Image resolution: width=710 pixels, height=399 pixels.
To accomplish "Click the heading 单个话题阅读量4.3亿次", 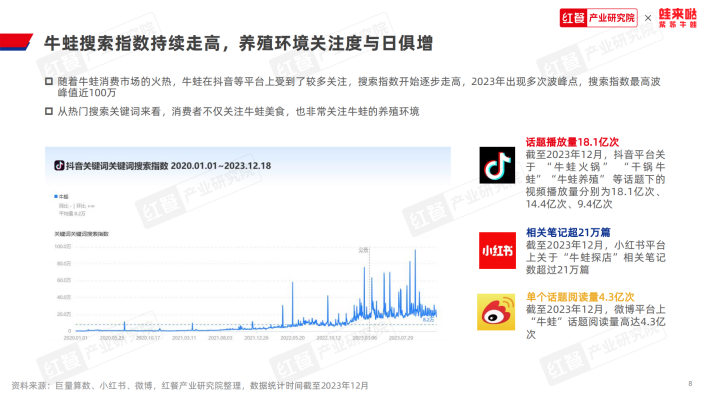I will coord(580,297).
